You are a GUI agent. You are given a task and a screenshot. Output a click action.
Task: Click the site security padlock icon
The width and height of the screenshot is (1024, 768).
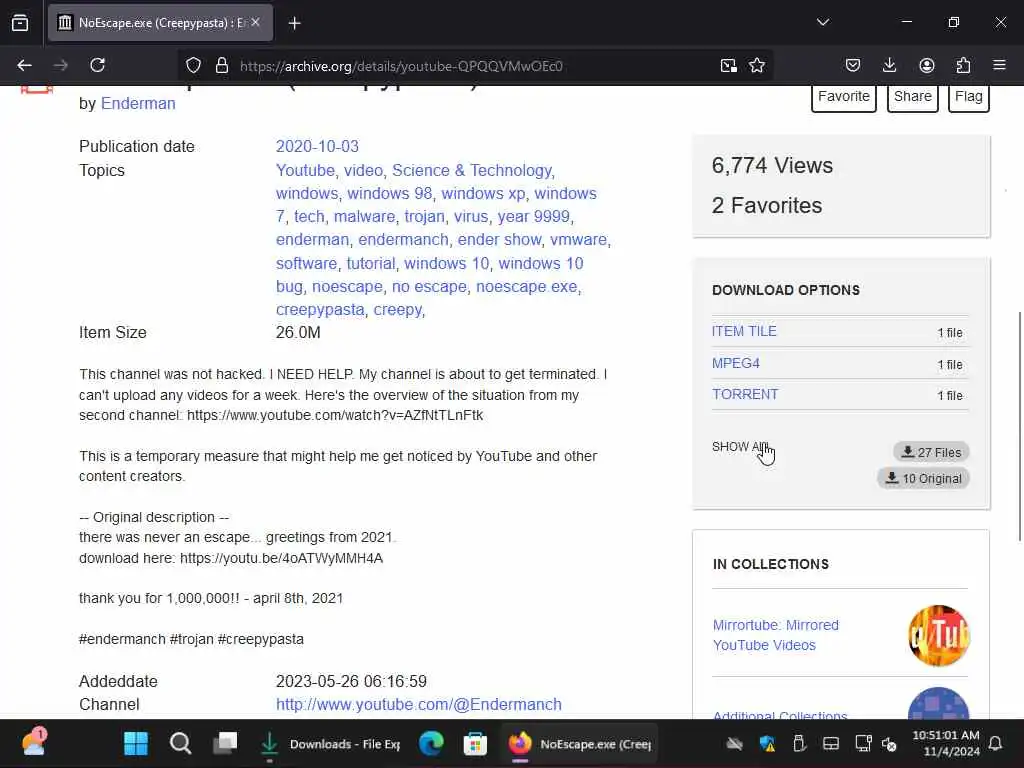point(222,65)
